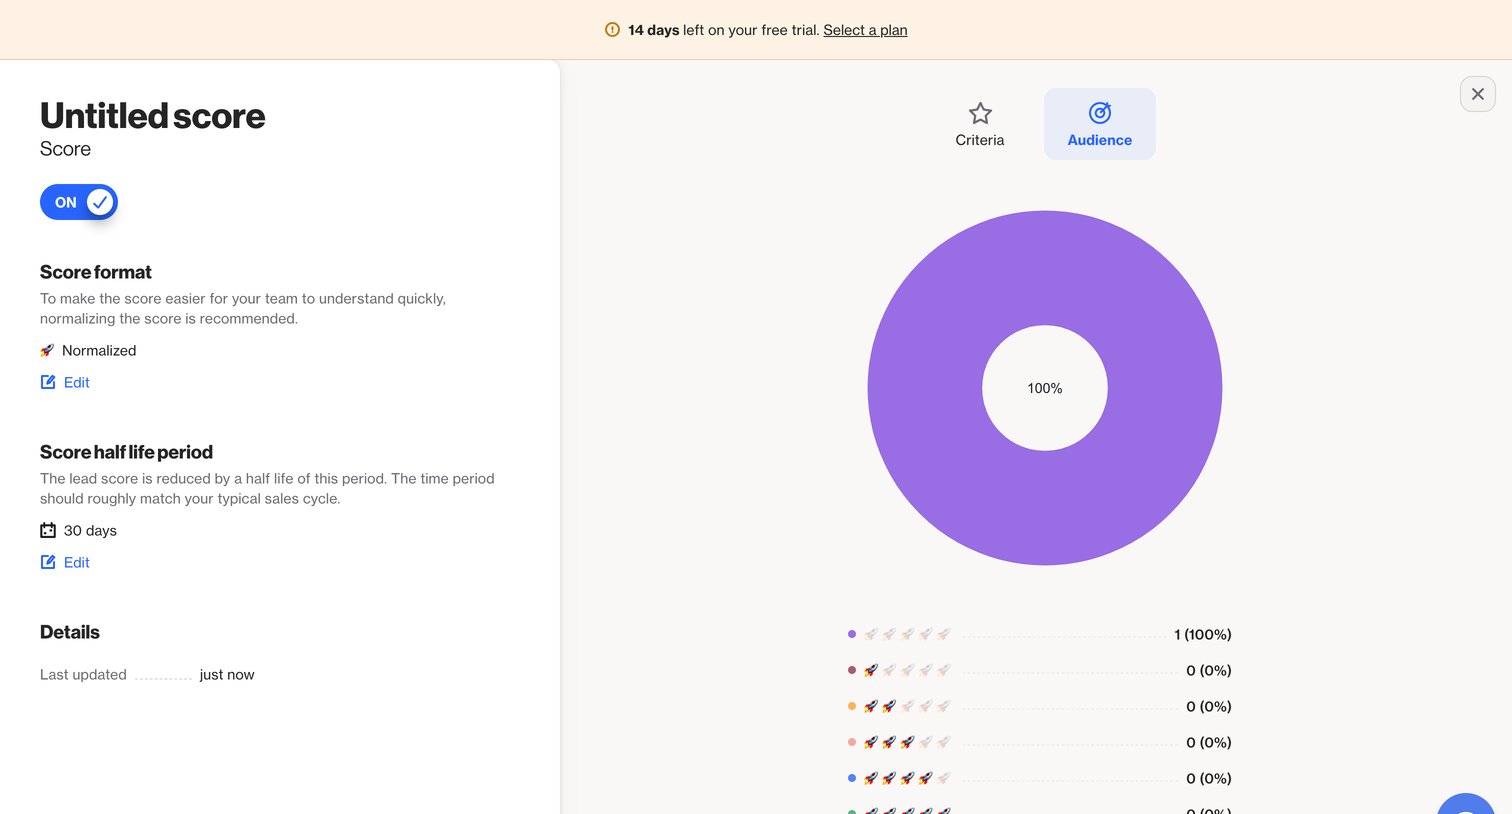Switch to the Audience tab
1512x814 pixels.
pos(1100,124)
